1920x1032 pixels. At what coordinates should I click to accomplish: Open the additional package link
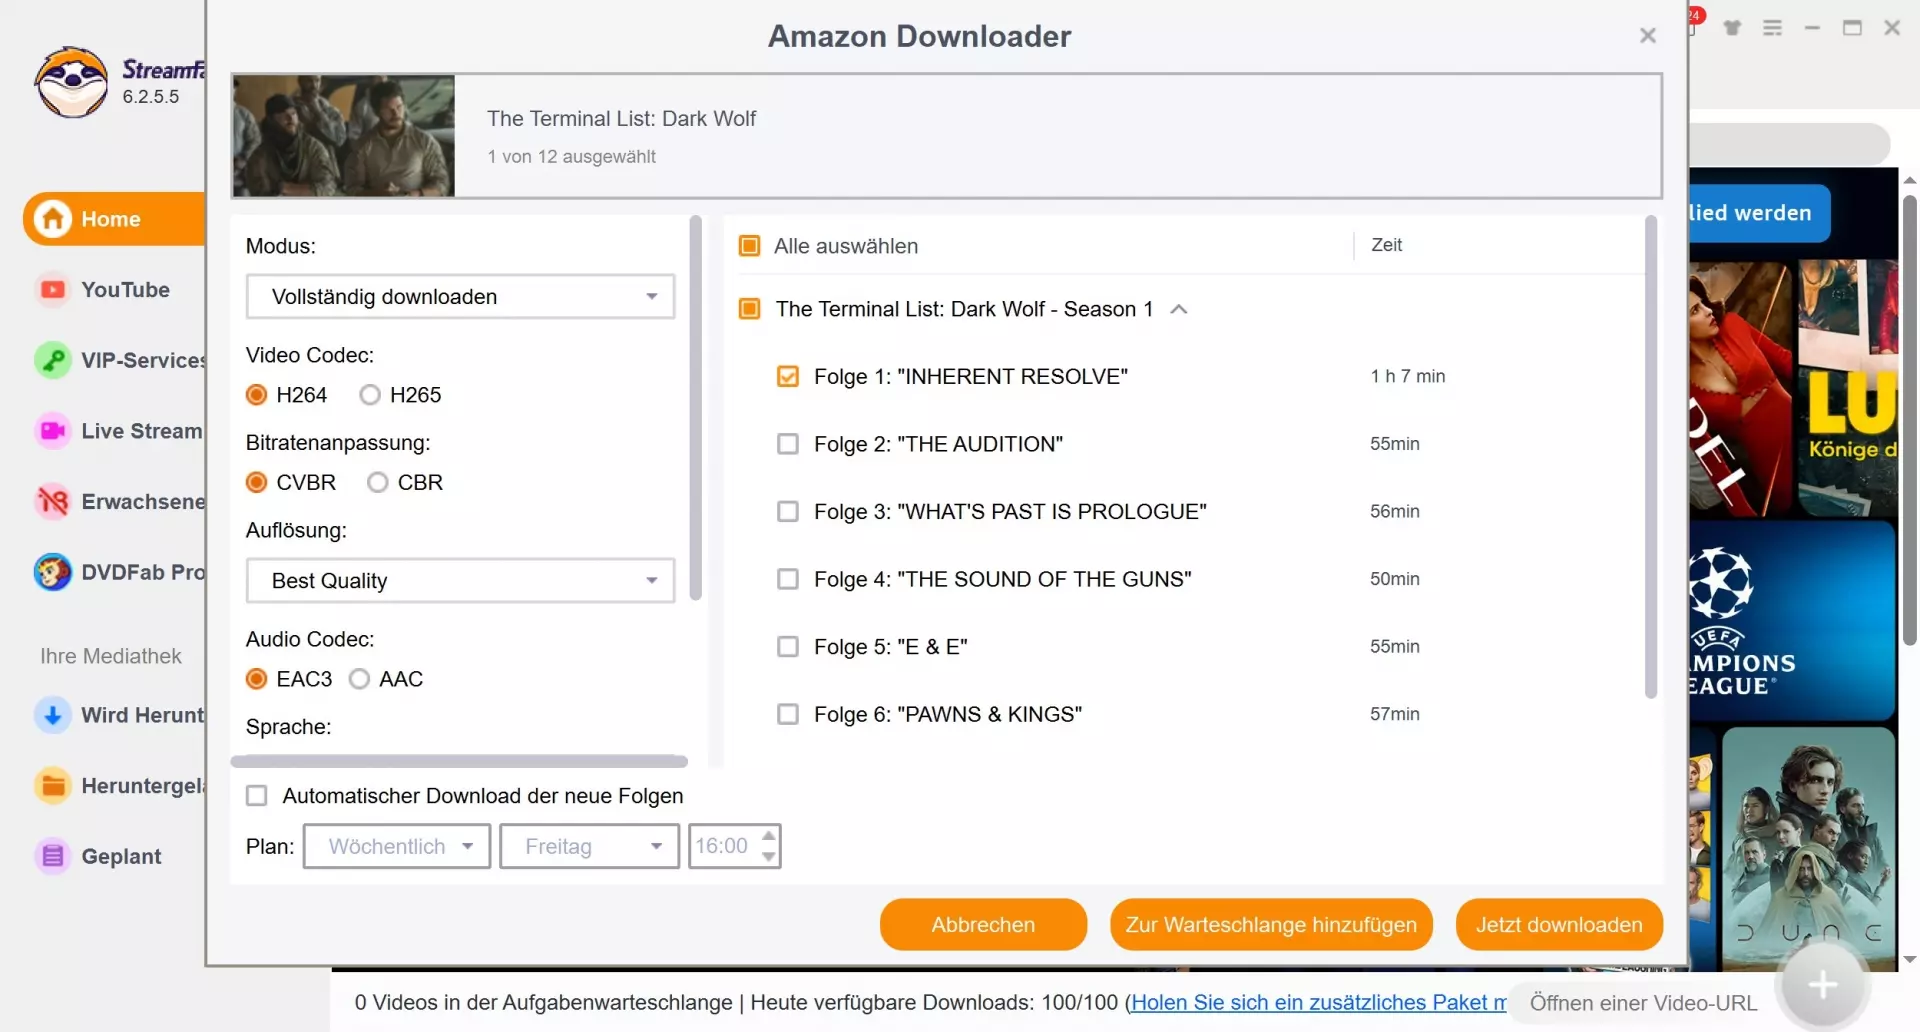[1318, 1003]
